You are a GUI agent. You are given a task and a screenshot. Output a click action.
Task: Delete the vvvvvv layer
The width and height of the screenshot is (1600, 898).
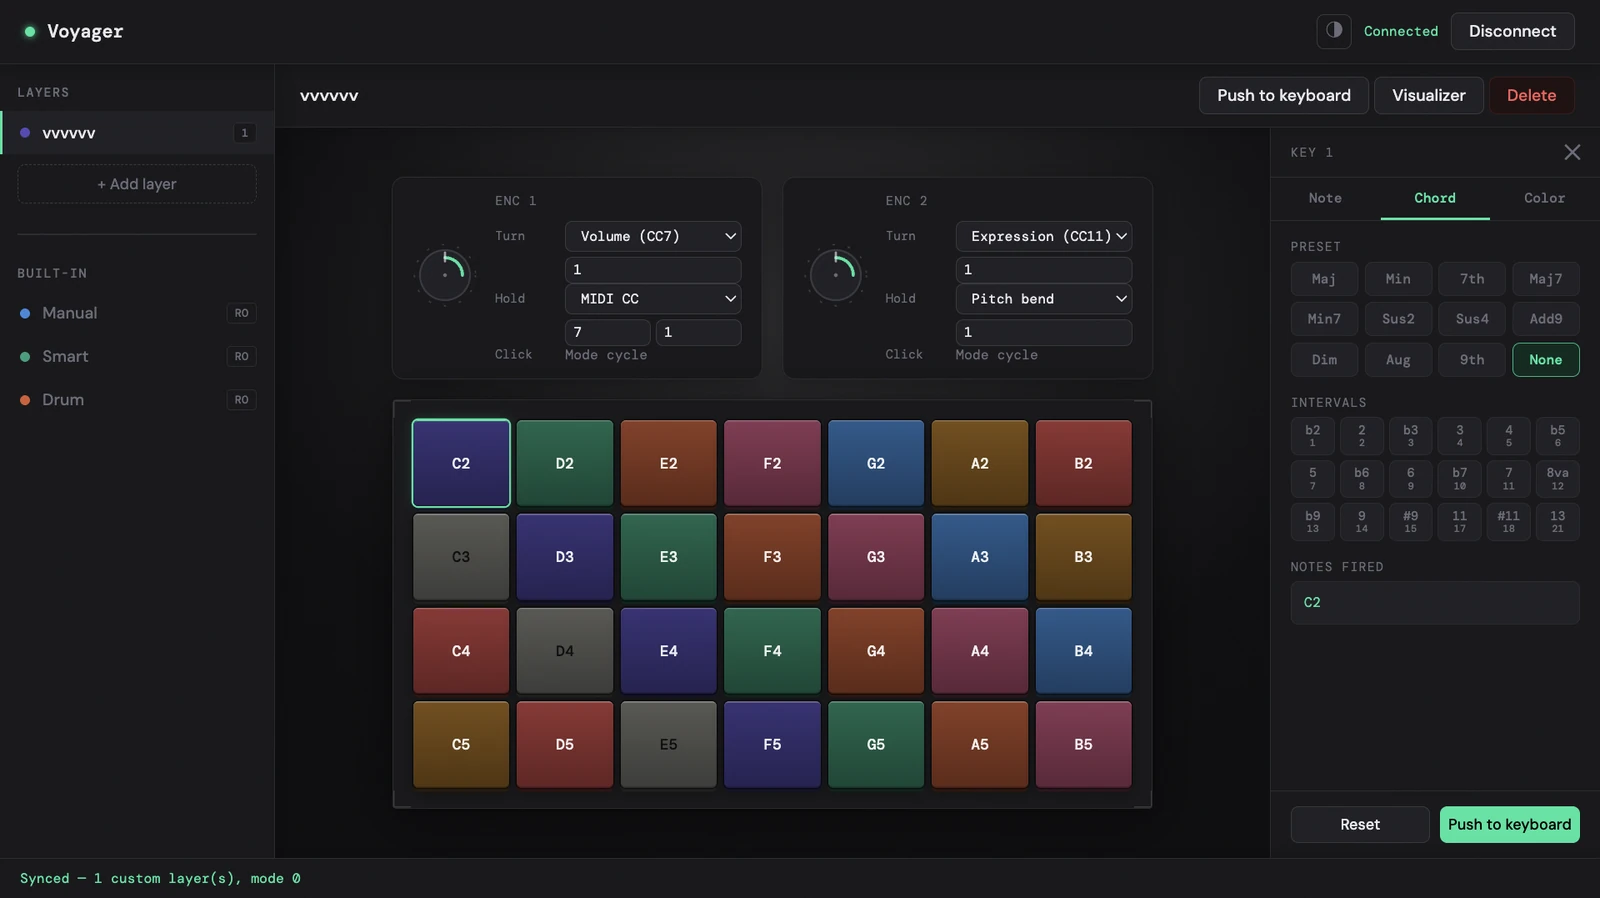pos(1532,95)
